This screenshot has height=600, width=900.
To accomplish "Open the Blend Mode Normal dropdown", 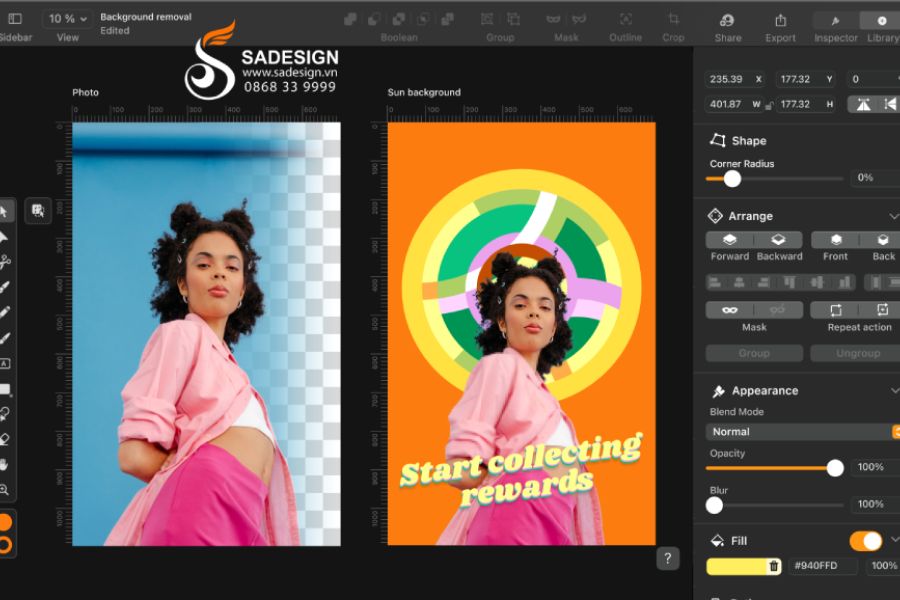I will point(802,432).
